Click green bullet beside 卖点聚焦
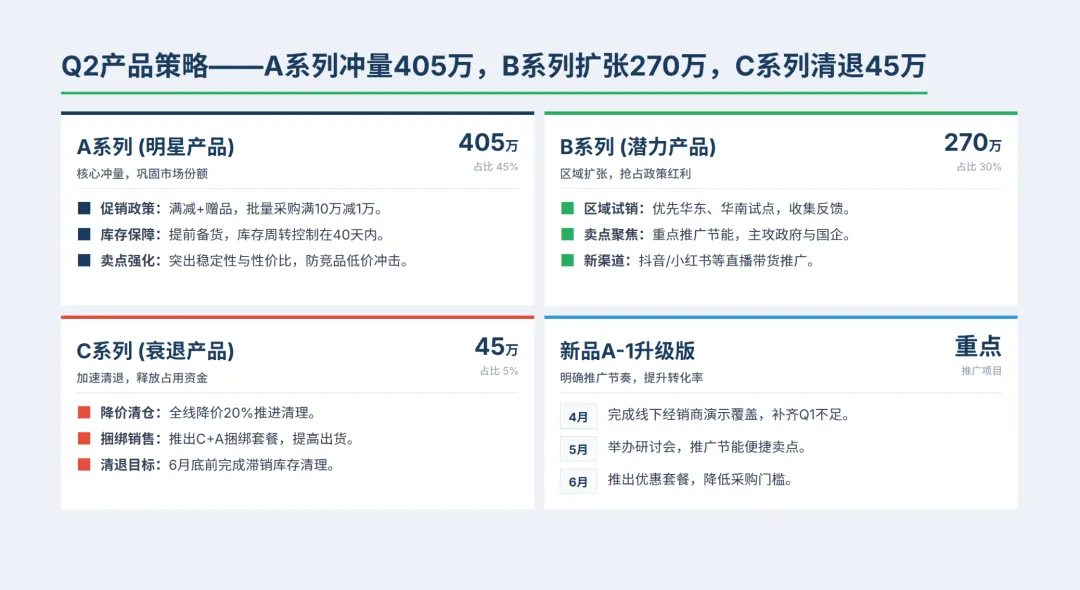Screen dimensions: 1080x590 pyautogui.click(x=567, y=235)
